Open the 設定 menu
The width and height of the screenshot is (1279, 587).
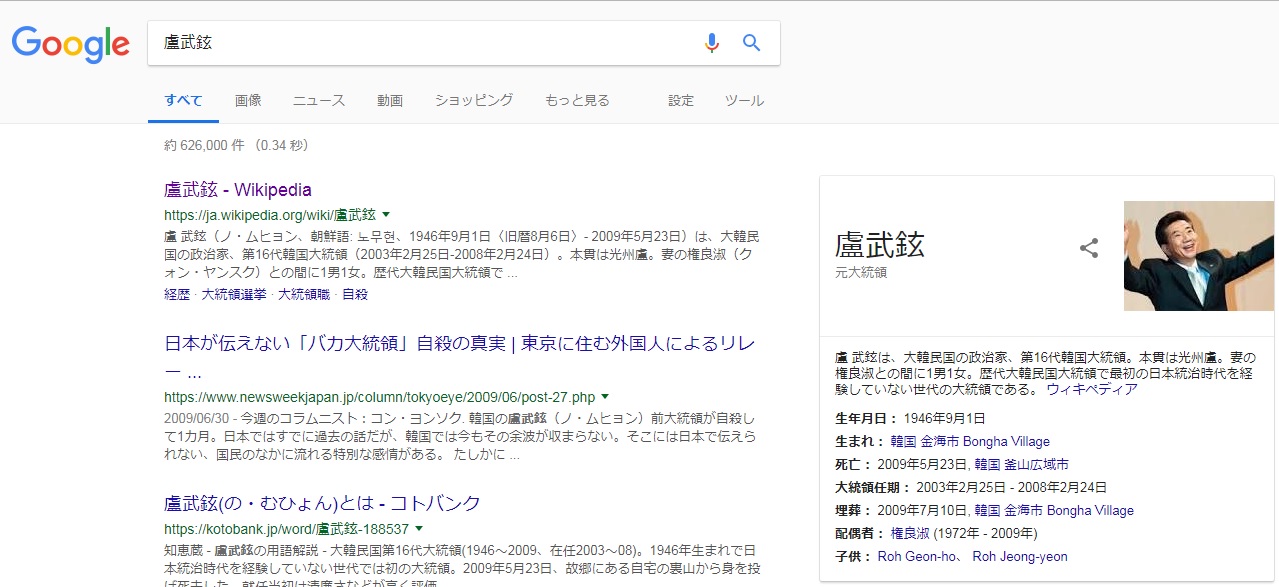coord(681,100)
